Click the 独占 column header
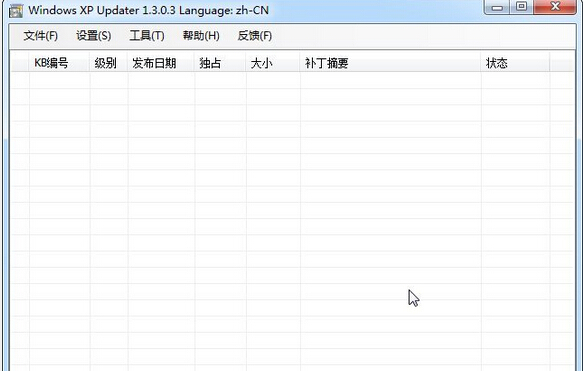Screen dimensions: 583x371 pos(220,63)
